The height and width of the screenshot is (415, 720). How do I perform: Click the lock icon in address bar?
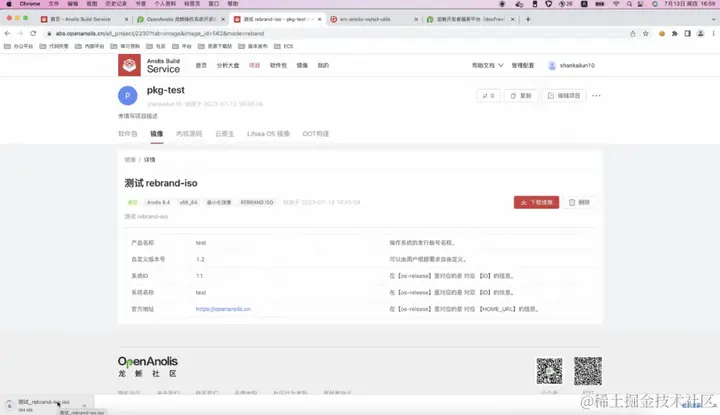(49, 34)
